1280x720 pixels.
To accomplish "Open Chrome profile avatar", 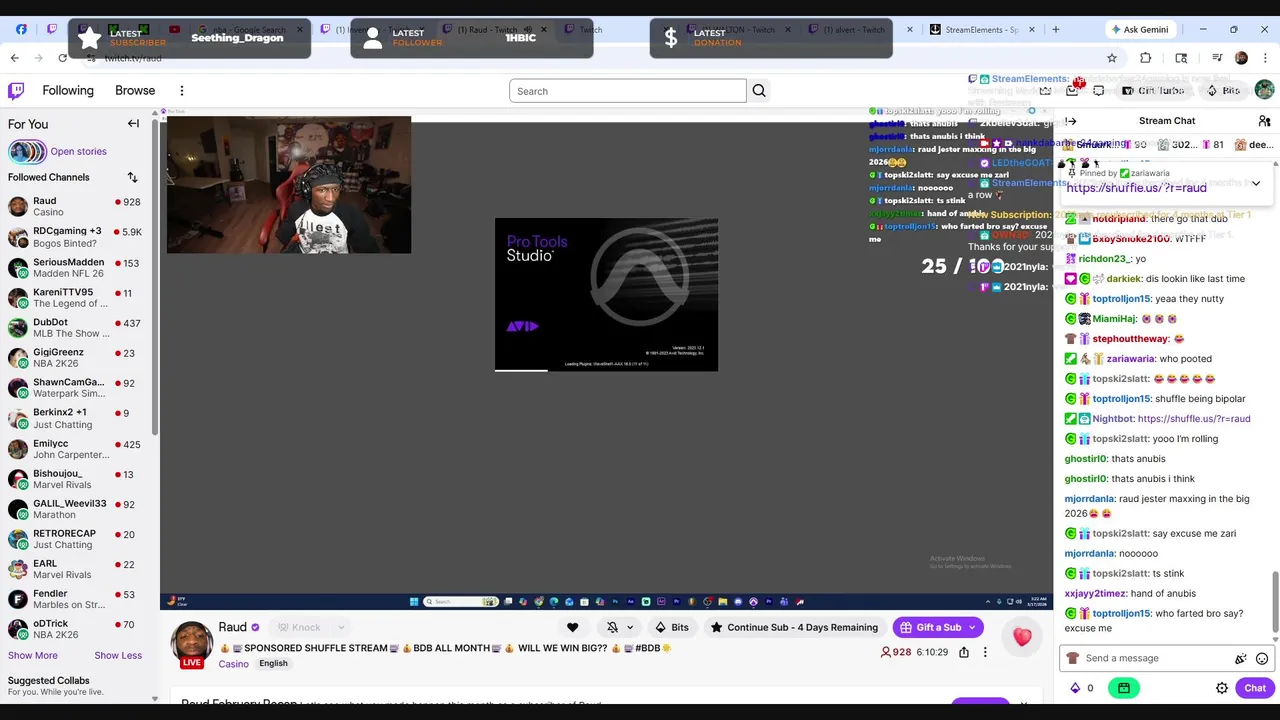I will [x=1241, y=58].
